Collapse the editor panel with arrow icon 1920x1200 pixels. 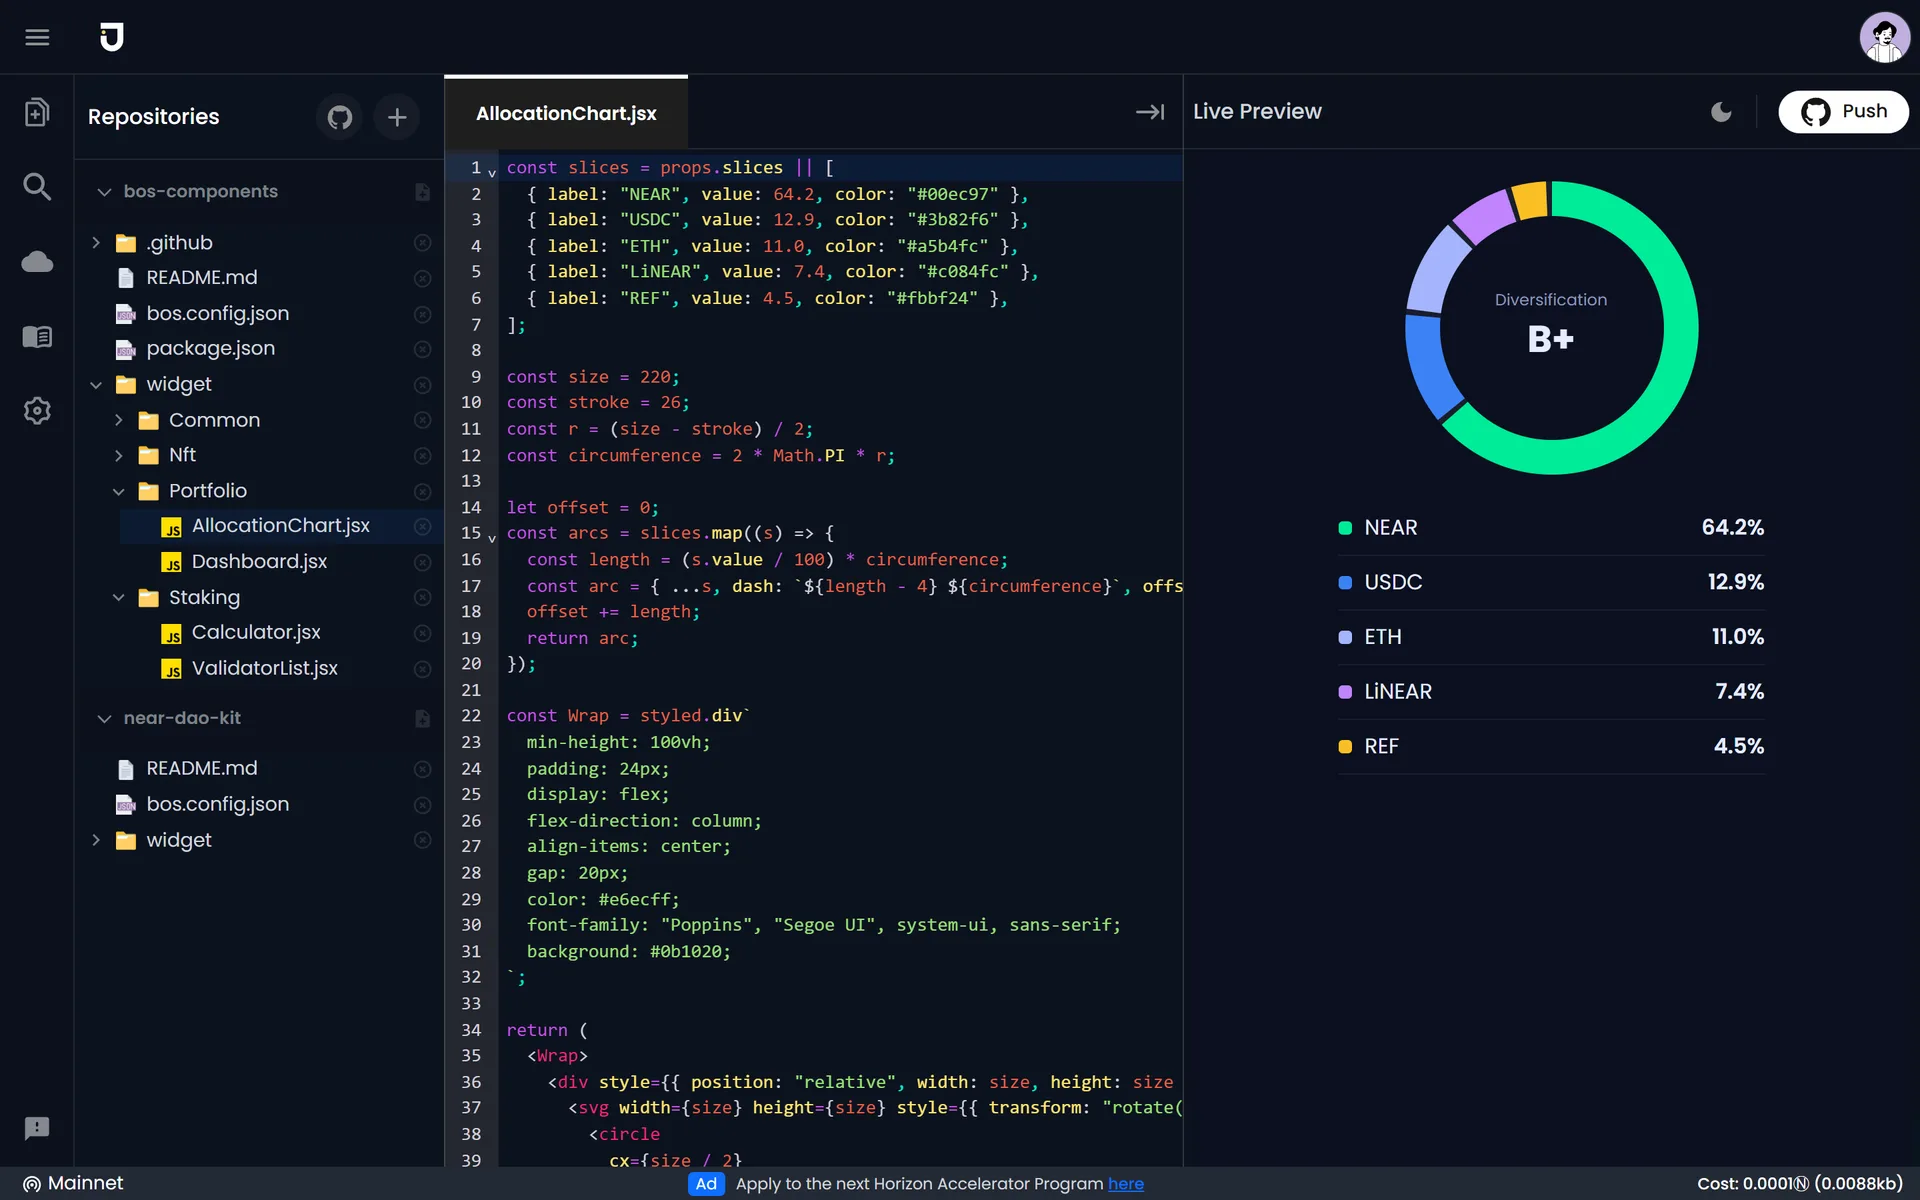pyautogui.click(x=1150, y=112)
